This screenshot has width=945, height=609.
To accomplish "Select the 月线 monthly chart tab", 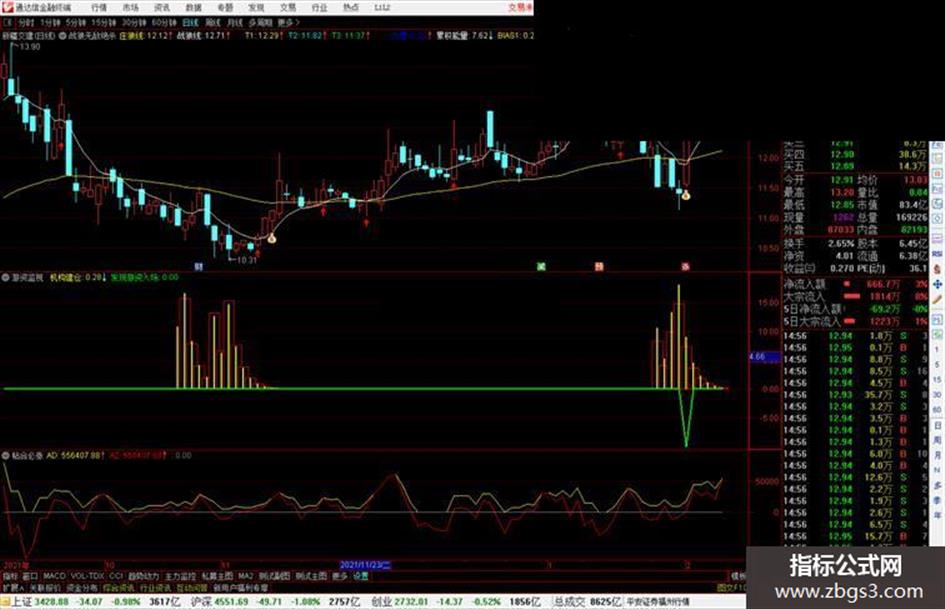I will pos(234,22).
